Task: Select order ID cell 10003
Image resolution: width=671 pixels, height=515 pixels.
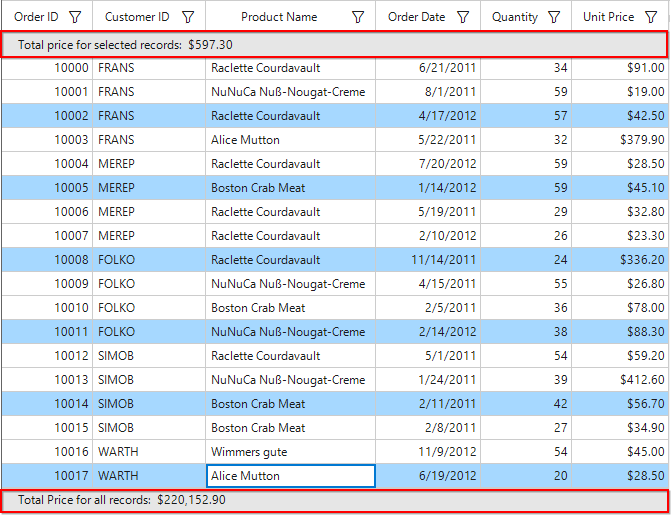Action: pos(47,140)
